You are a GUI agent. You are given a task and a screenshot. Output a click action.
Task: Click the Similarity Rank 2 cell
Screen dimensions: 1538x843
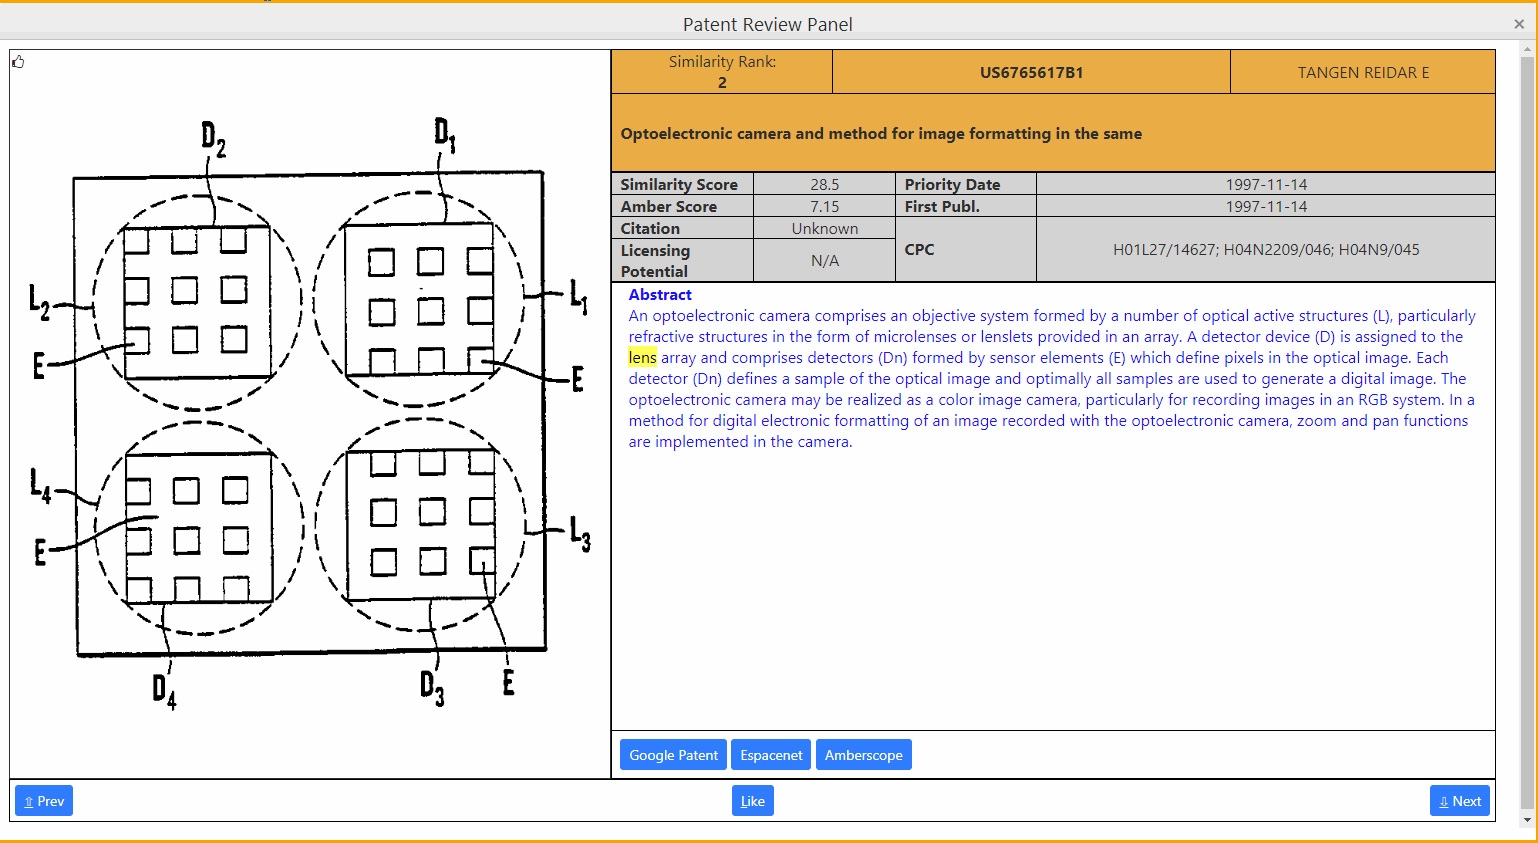(722, 72)
